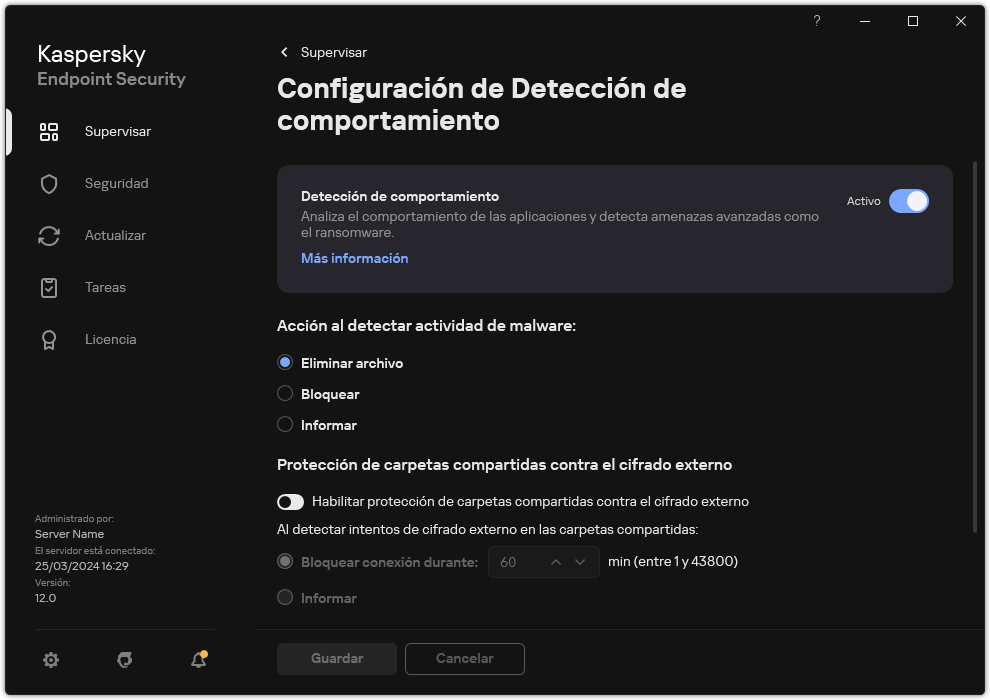The height and width of the screenshot is (700, 990).
Task: Disable Detección de comportamiento switch
Action: click(909, 201)
